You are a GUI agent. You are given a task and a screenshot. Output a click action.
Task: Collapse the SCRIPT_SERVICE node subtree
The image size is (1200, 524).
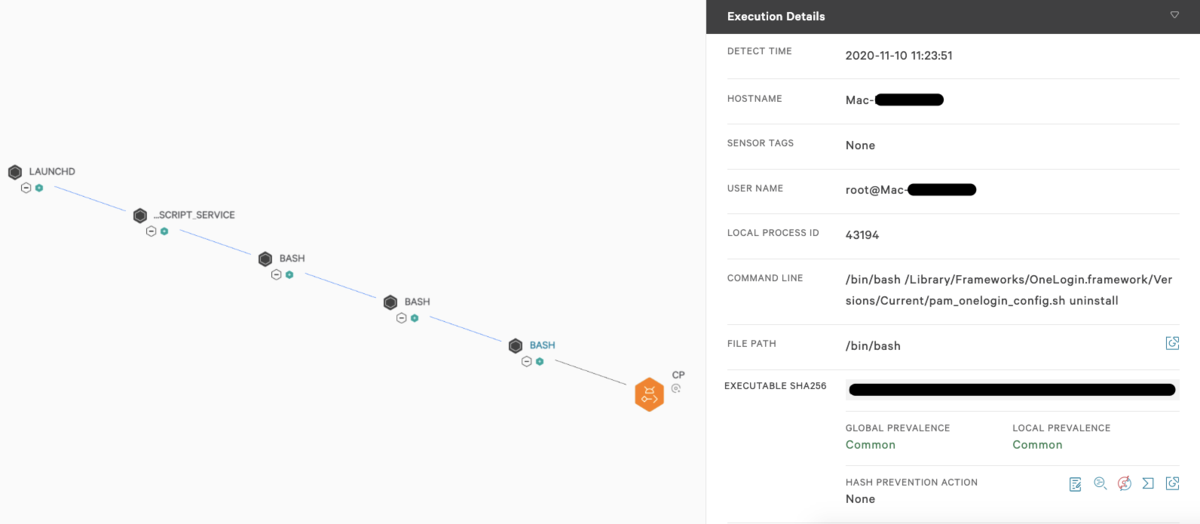tap(151, 231)
